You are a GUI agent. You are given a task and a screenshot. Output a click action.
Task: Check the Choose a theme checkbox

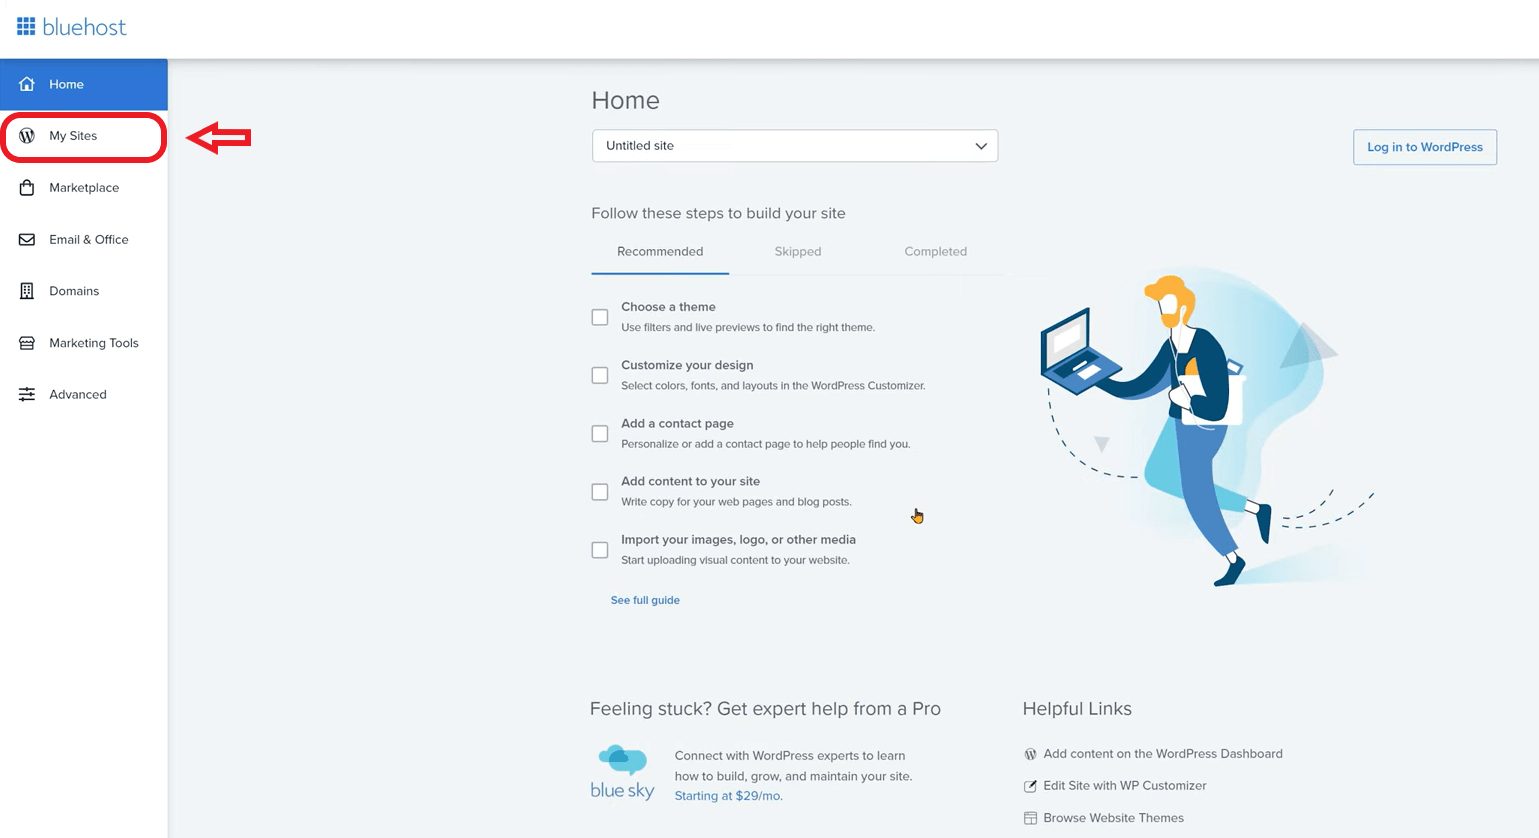pos(600,317)
